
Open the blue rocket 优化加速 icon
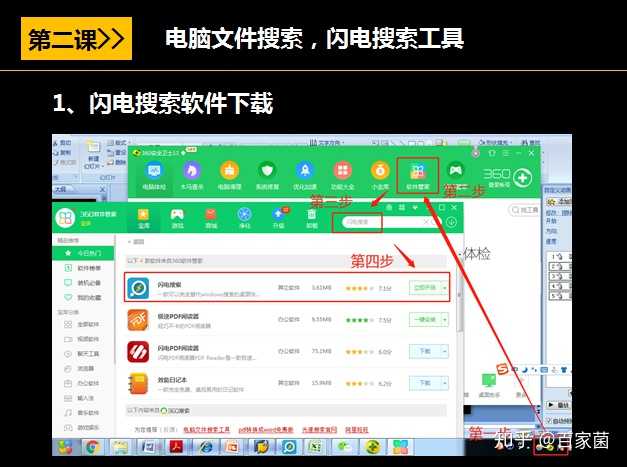305,171
